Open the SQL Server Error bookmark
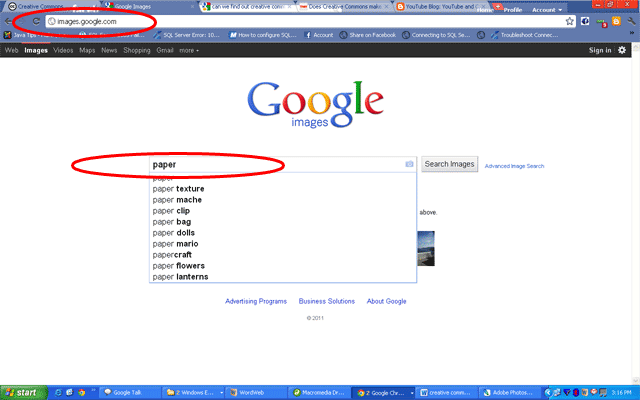This screenshot has height=400, width=640. click(x=187, y=35)
